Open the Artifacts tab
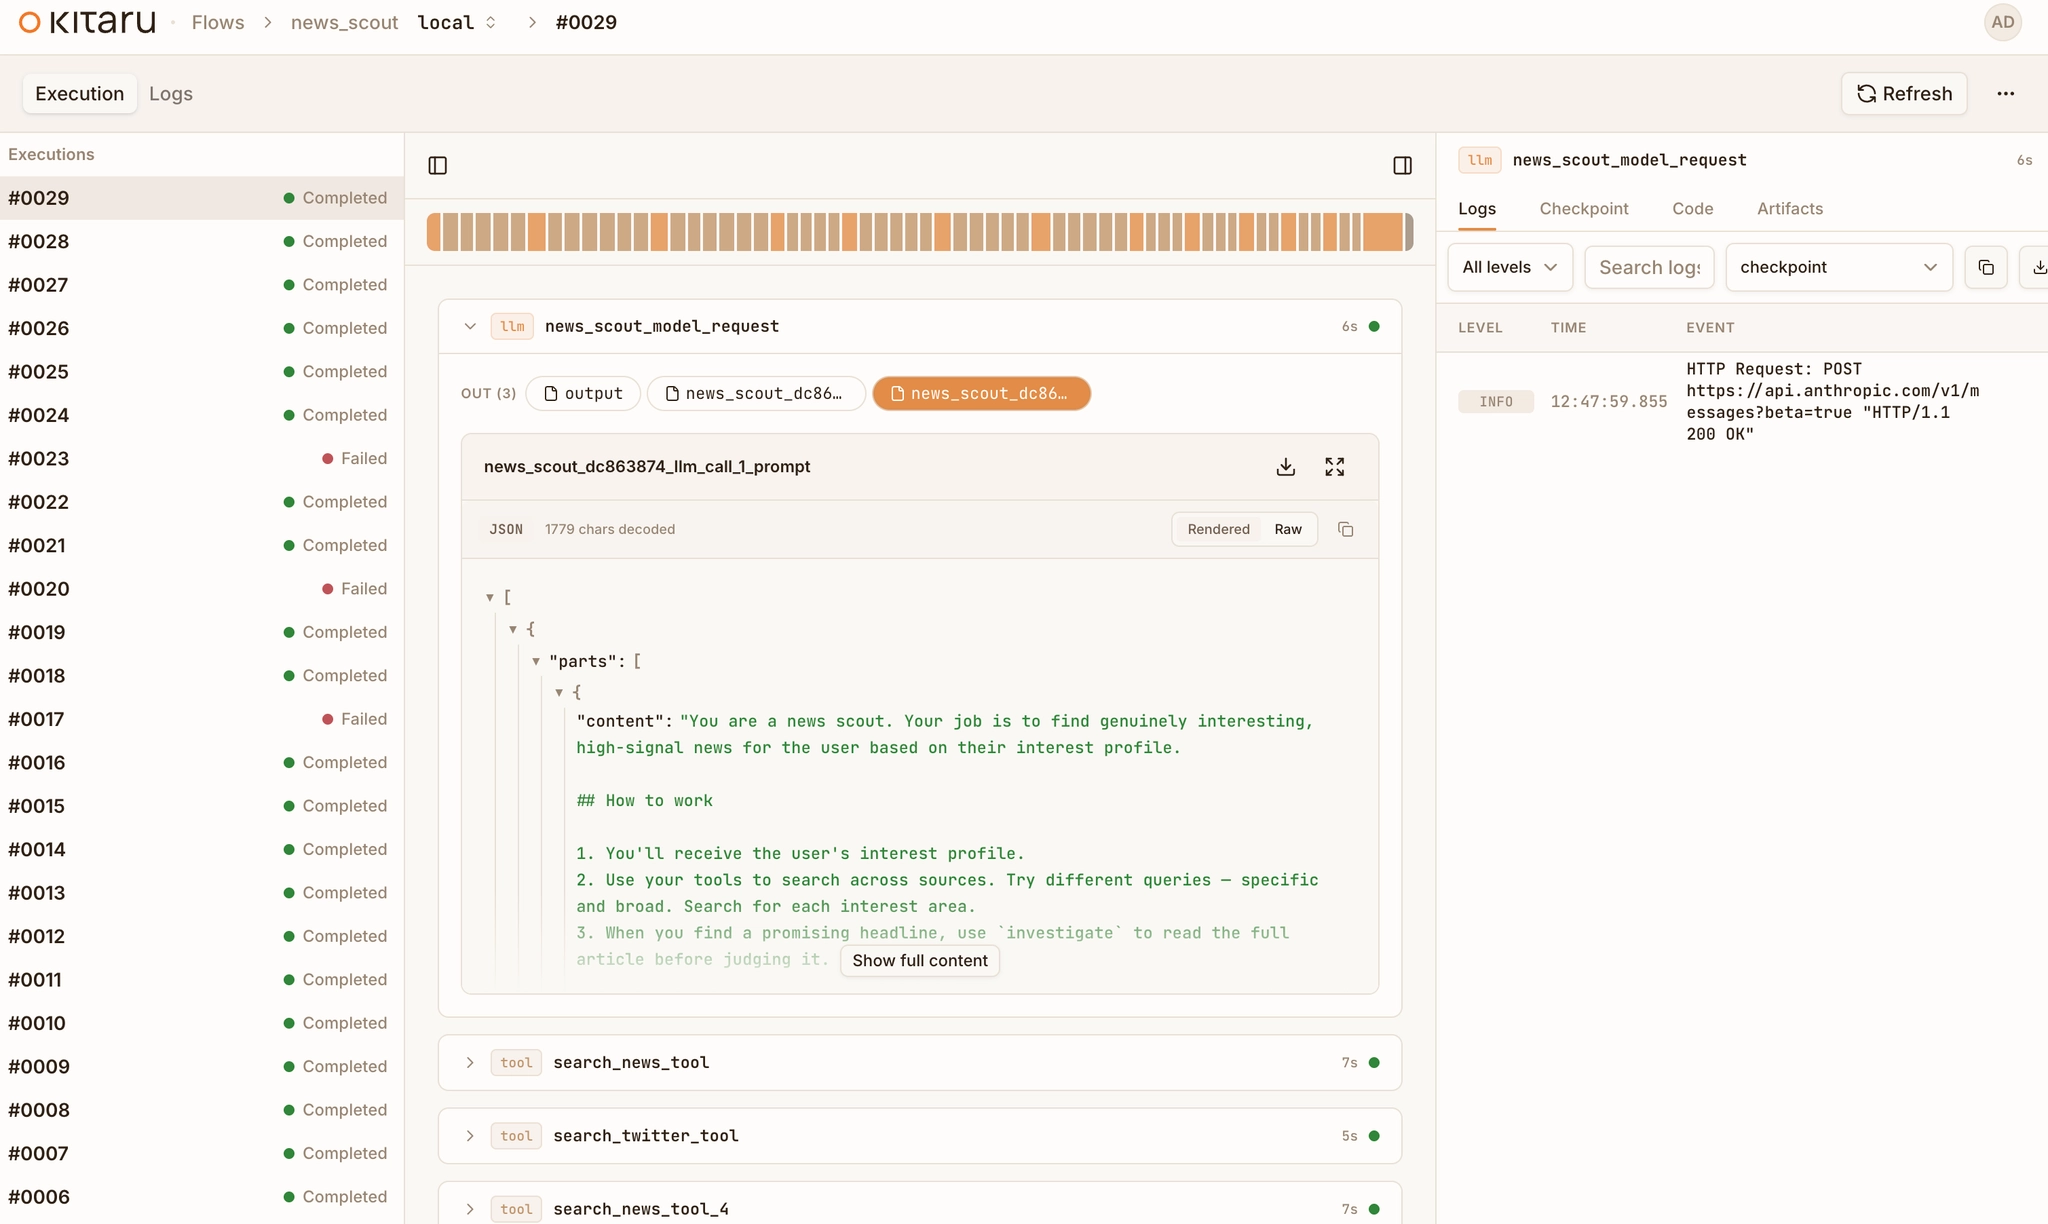 tap(1789, 208)
